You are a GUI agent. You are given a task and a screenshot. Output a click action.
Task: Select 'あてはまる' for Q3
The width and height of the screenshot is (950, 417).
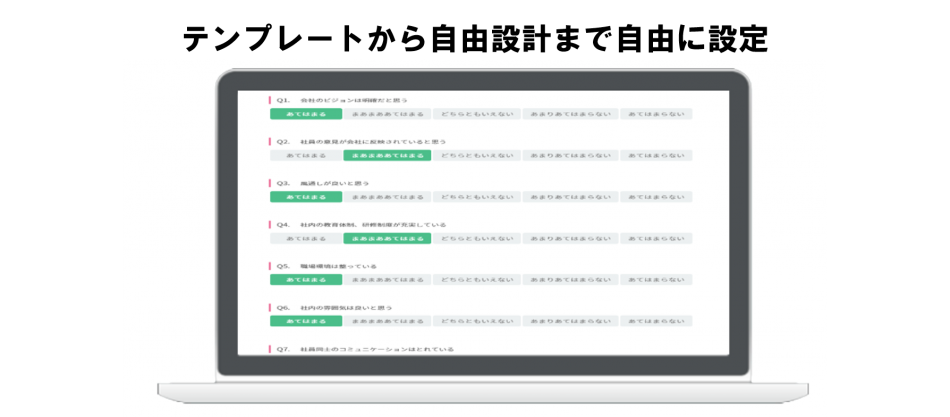305,197
